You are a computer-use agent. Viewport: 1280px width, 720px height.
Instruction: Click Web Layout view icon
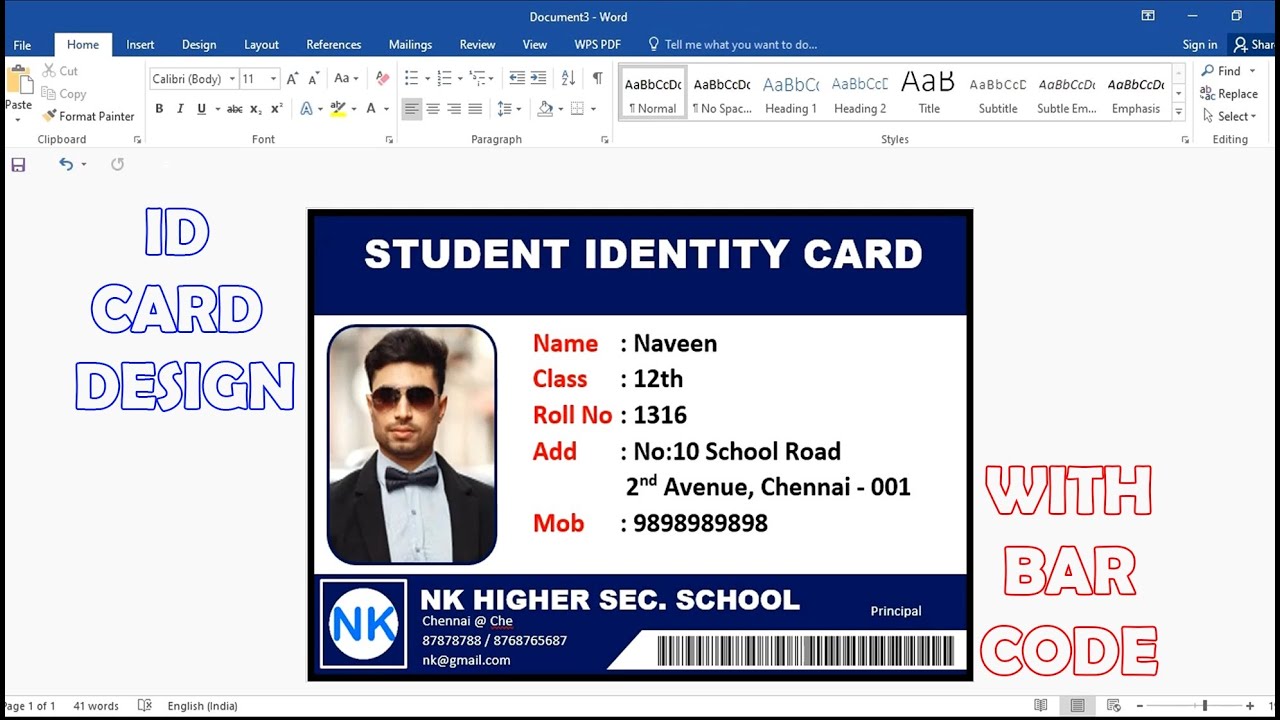[x=1113, y=705]
